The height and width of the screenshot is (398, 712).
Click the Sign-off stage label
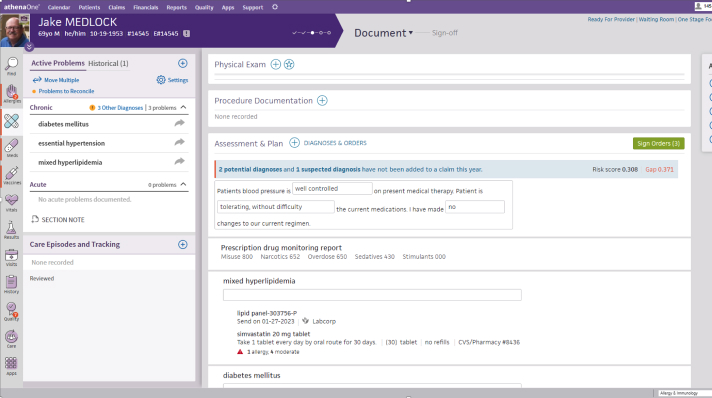[x=445, y=33]
